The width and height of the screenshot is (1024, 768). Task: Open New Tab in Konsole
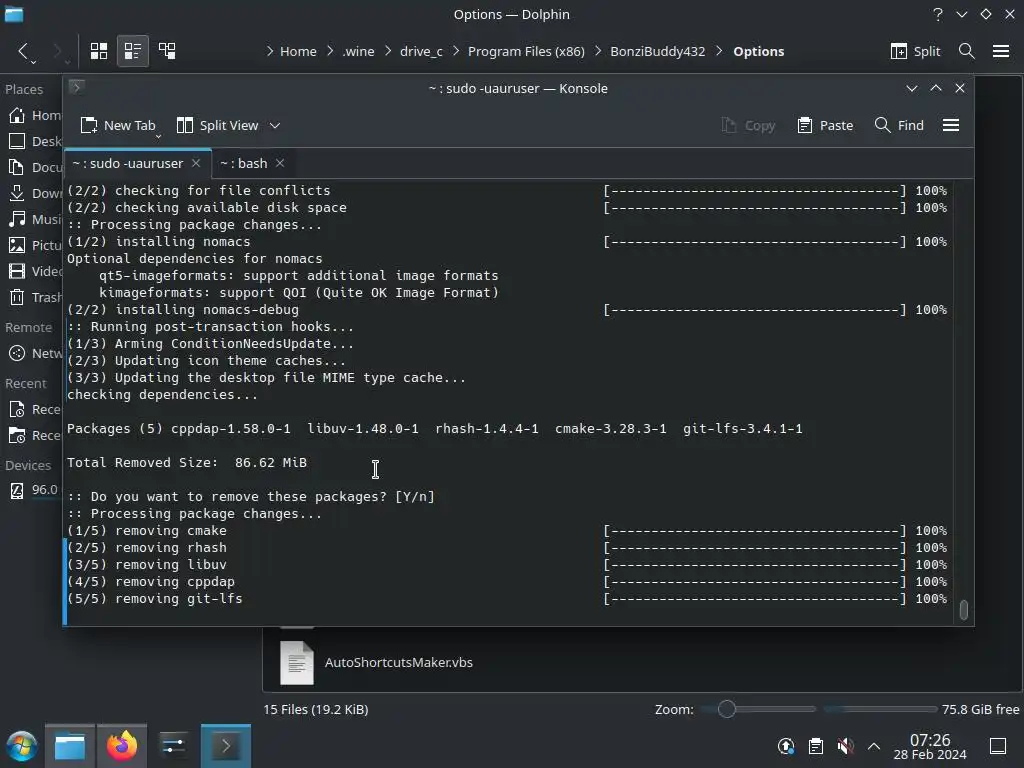pos(118,125)
